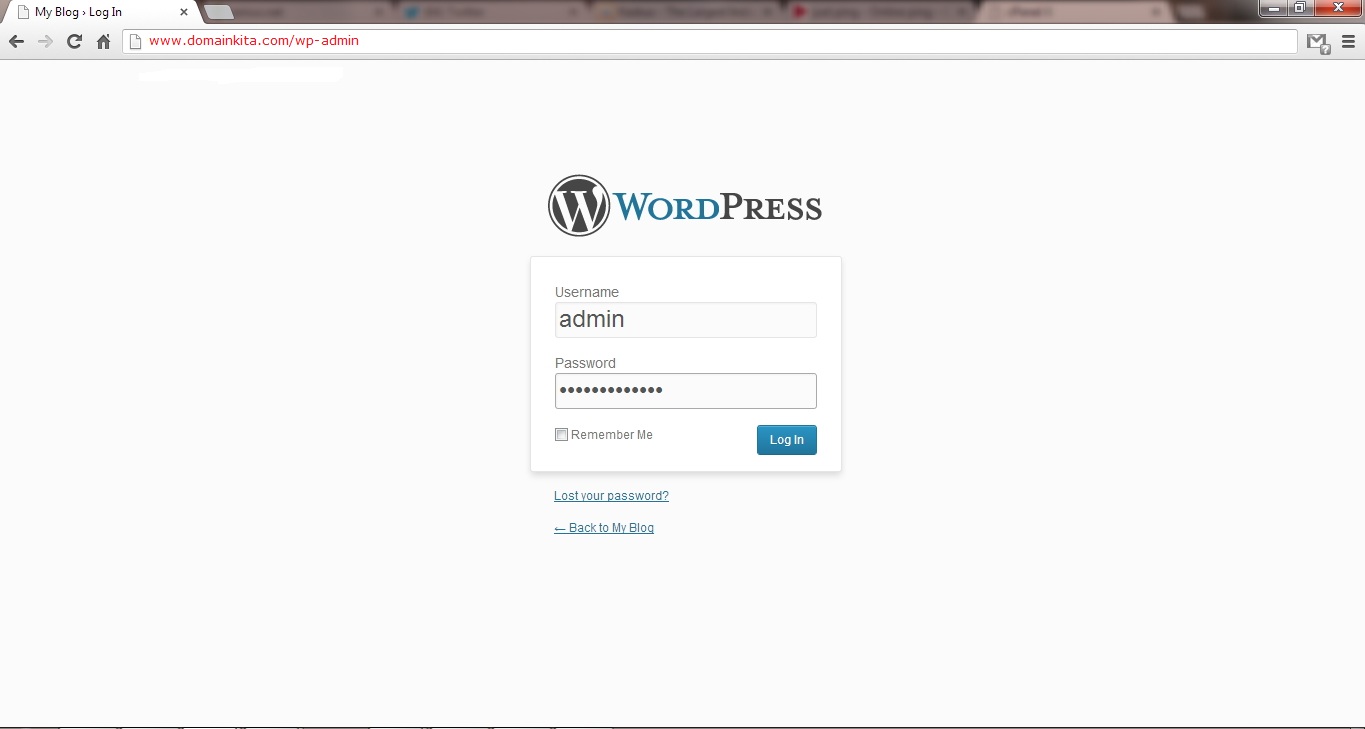Image resolution: width=1365 pixels, height=729 pixels.
Task: Open a new tab with the new-tab button
Action: tap(218, 12)
